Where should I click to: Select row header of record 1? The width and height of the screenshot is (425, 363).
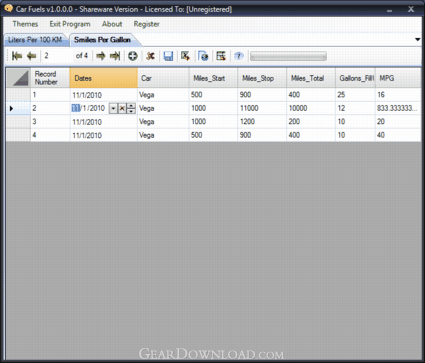click(18, 95)
